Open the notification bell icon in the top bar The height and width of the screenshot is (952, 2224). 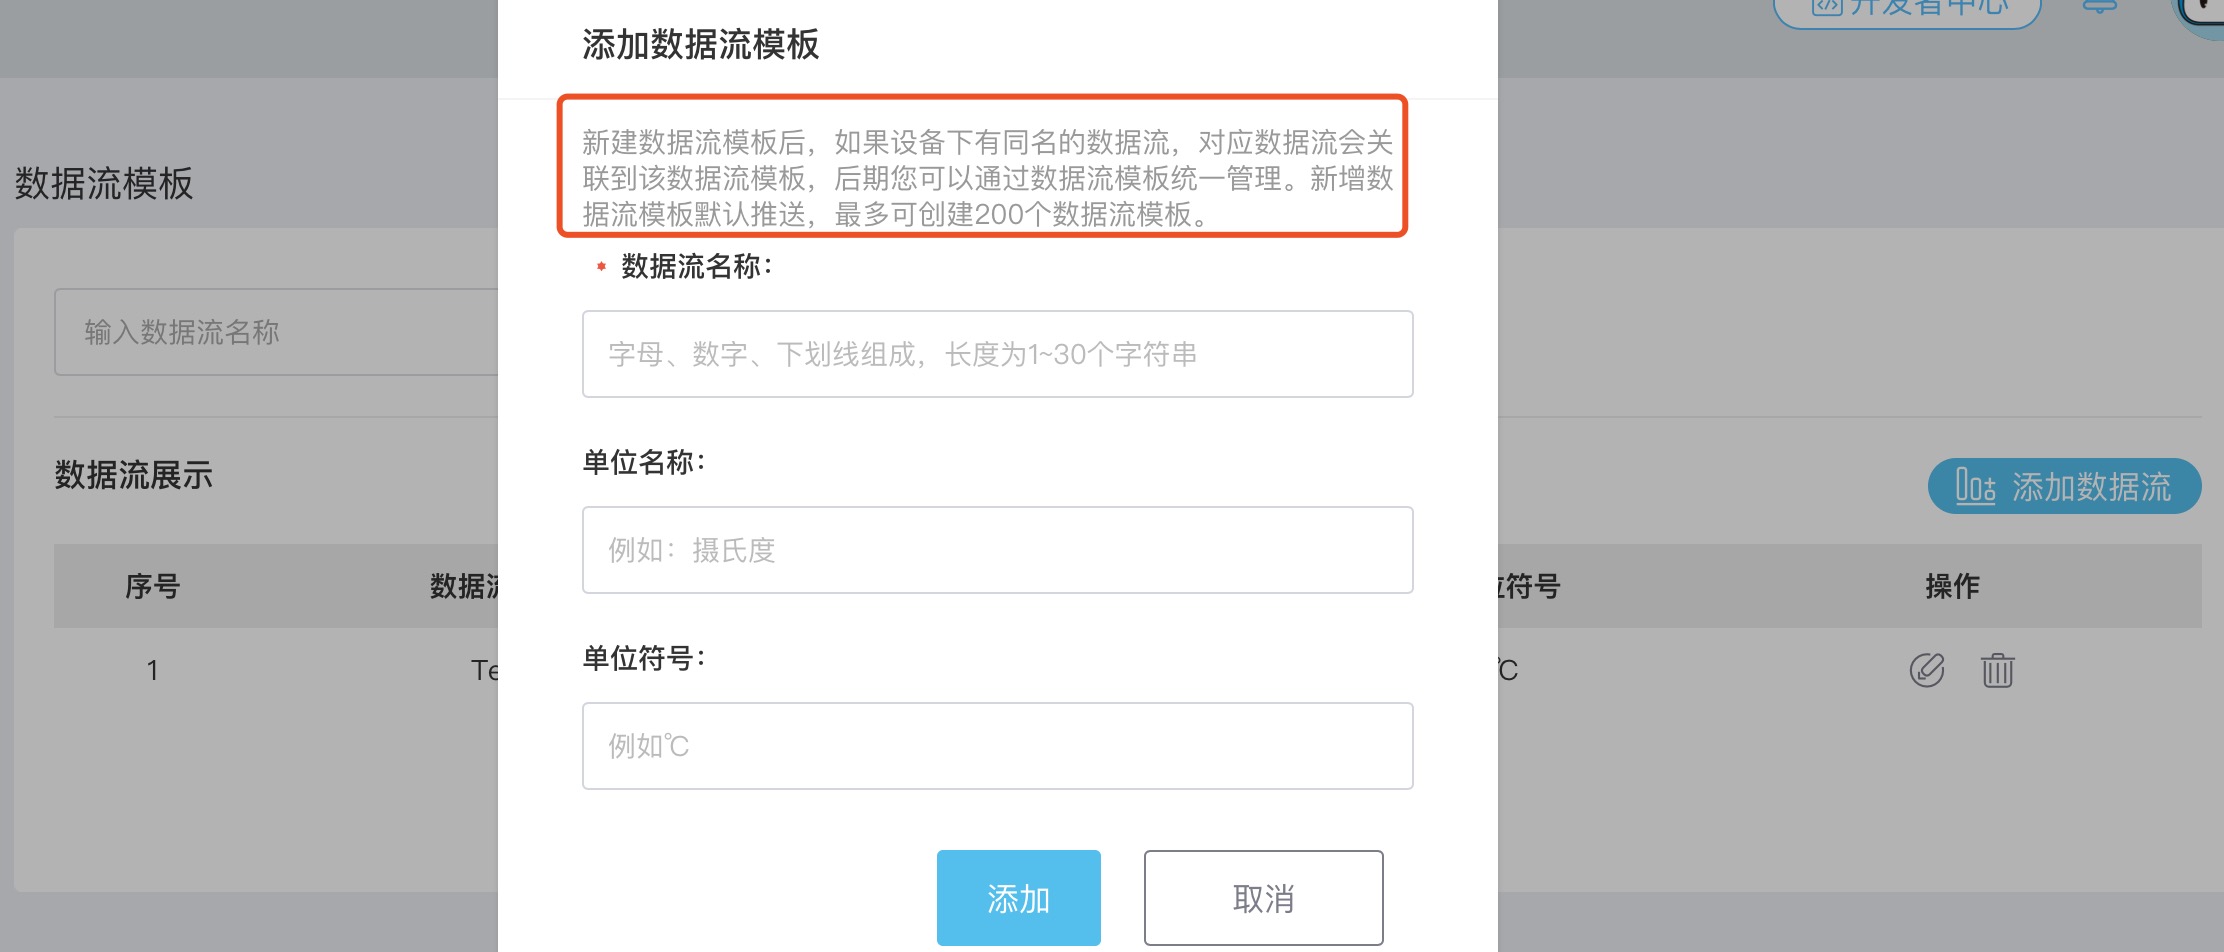click(2099, 8)
